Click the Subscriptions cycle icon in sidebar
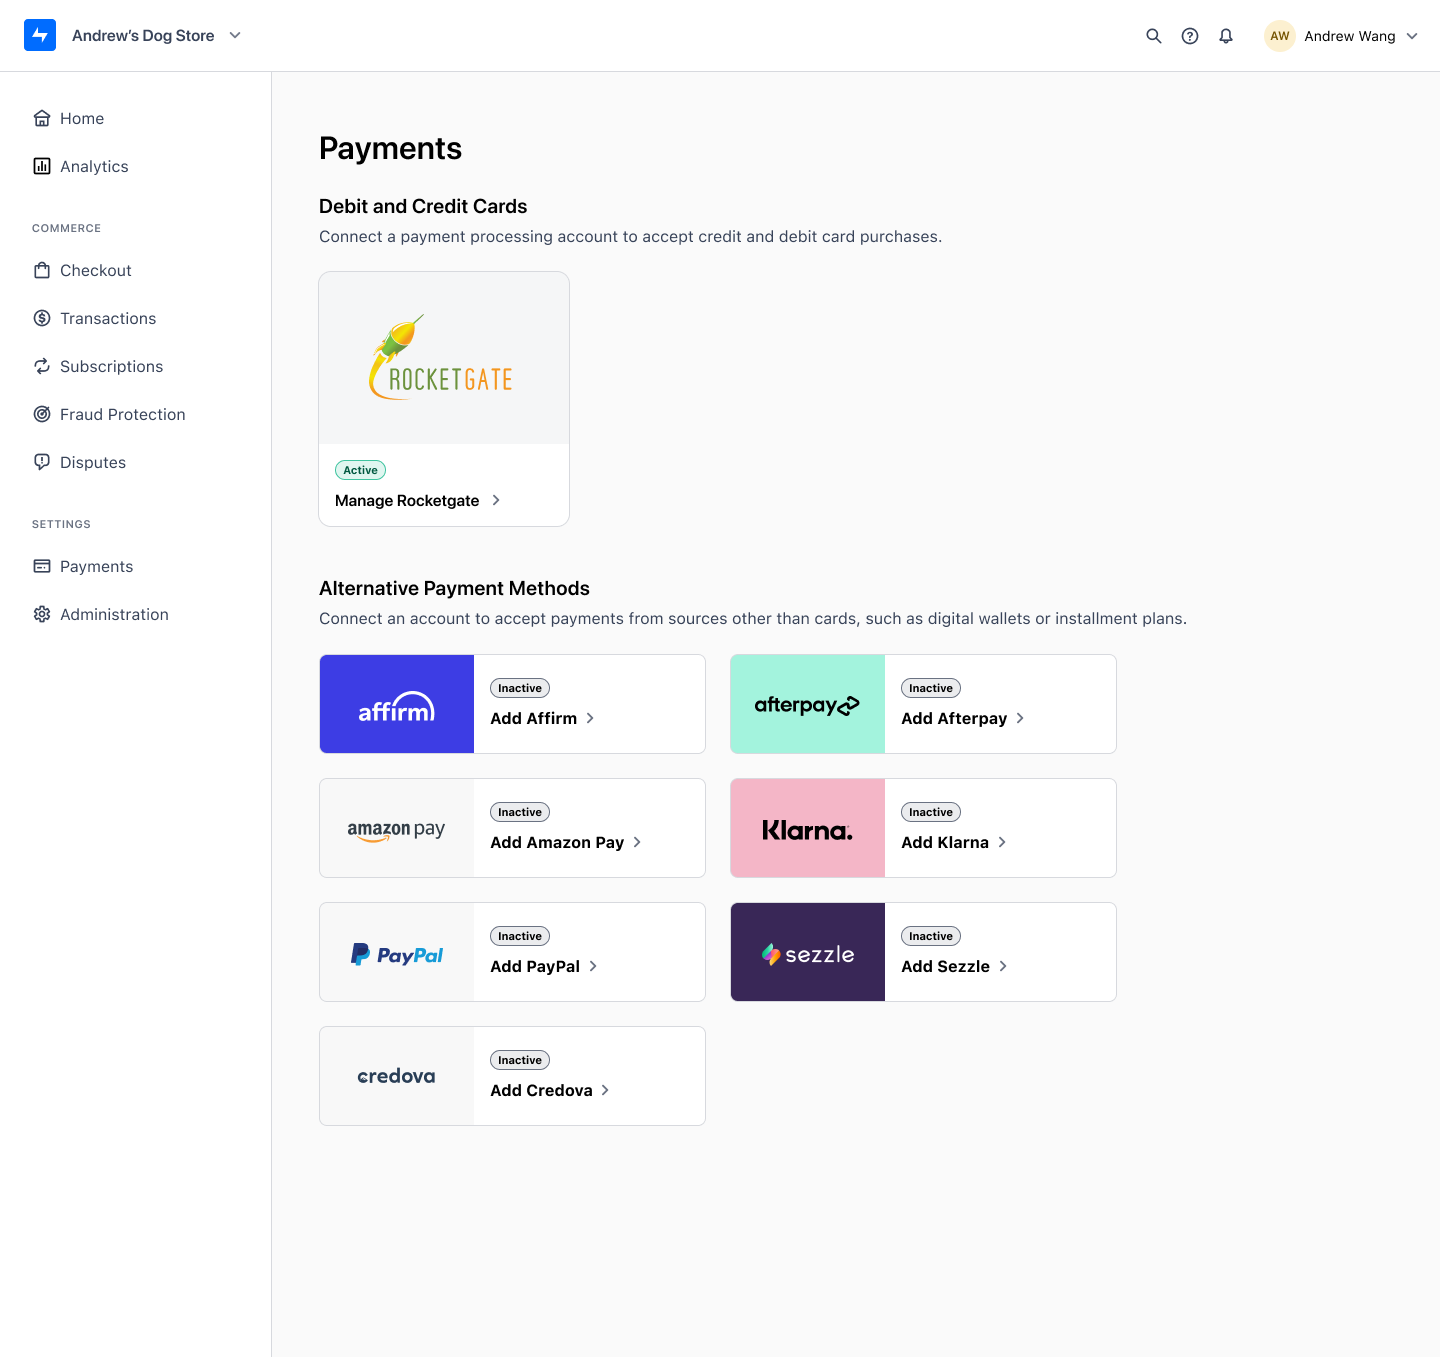This screenshot has width=1440, height=1357. (x=42, y=366)
